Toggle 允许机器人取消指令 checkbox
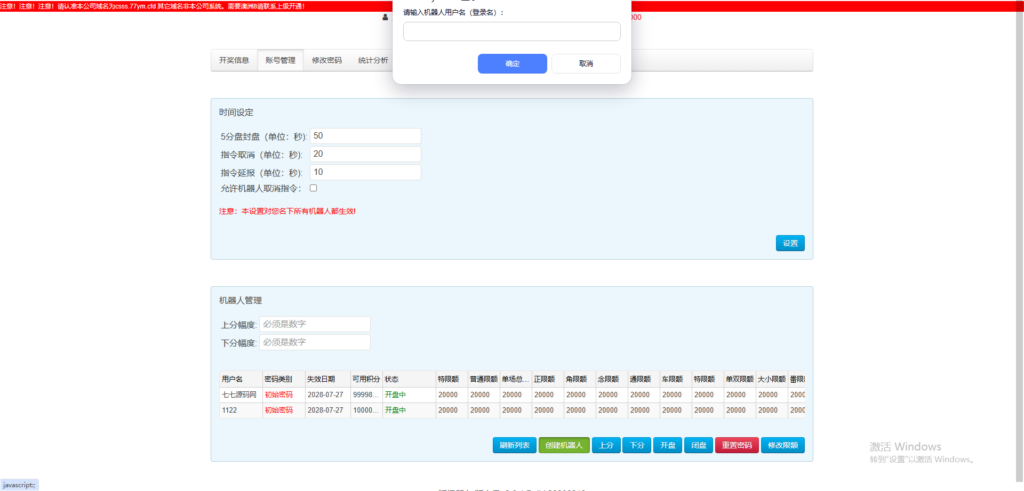Viewport: 1024px width, 491px height. coord(313,188)
